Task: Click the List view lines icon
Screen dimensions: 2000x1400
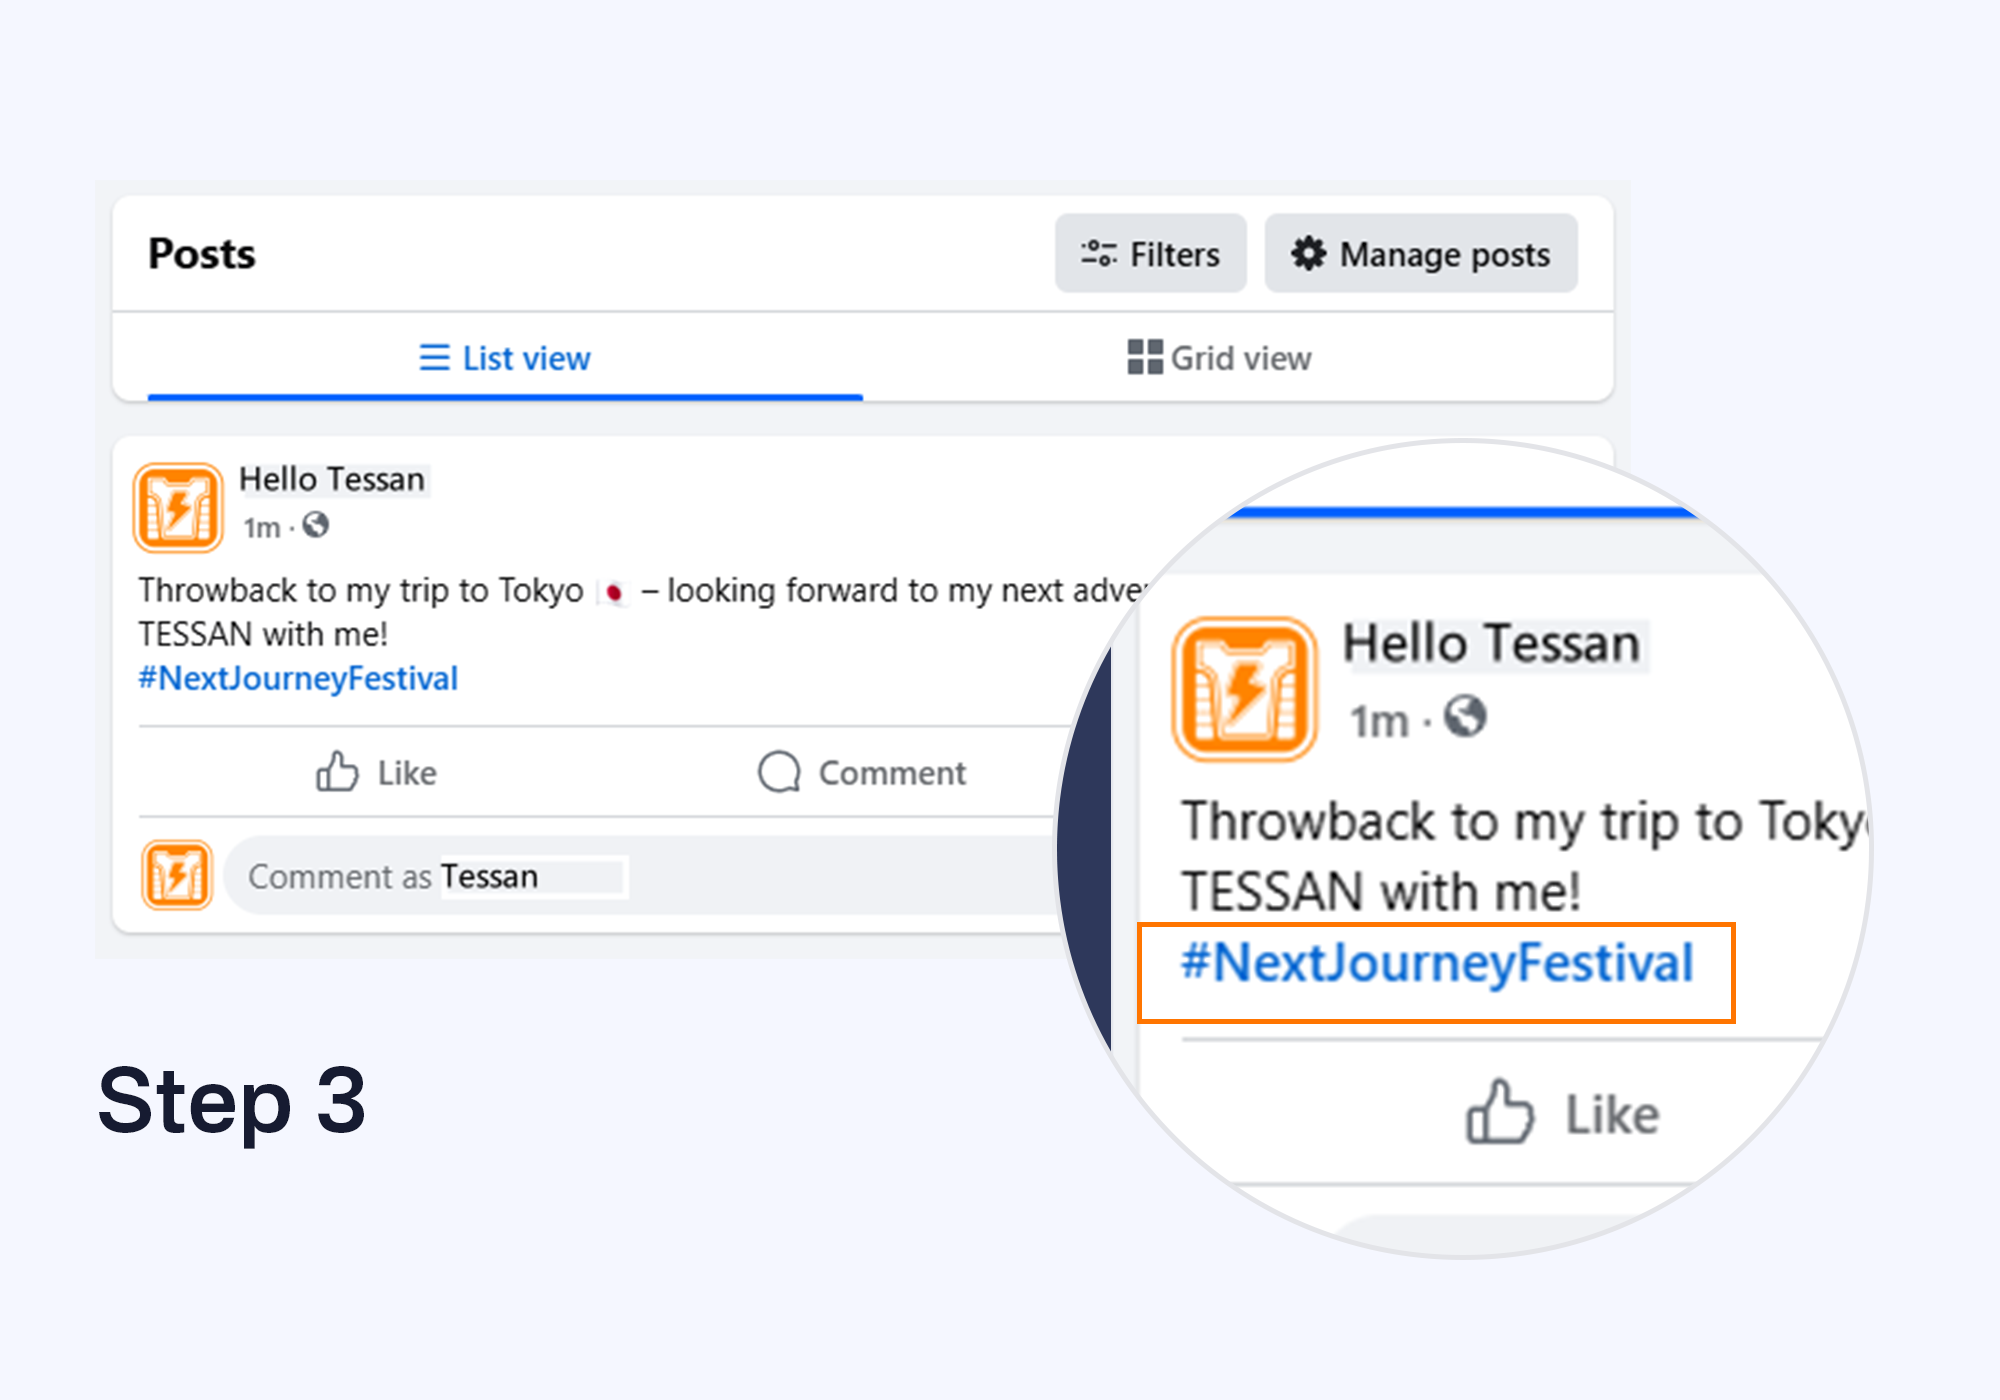Action: (434, 358)
